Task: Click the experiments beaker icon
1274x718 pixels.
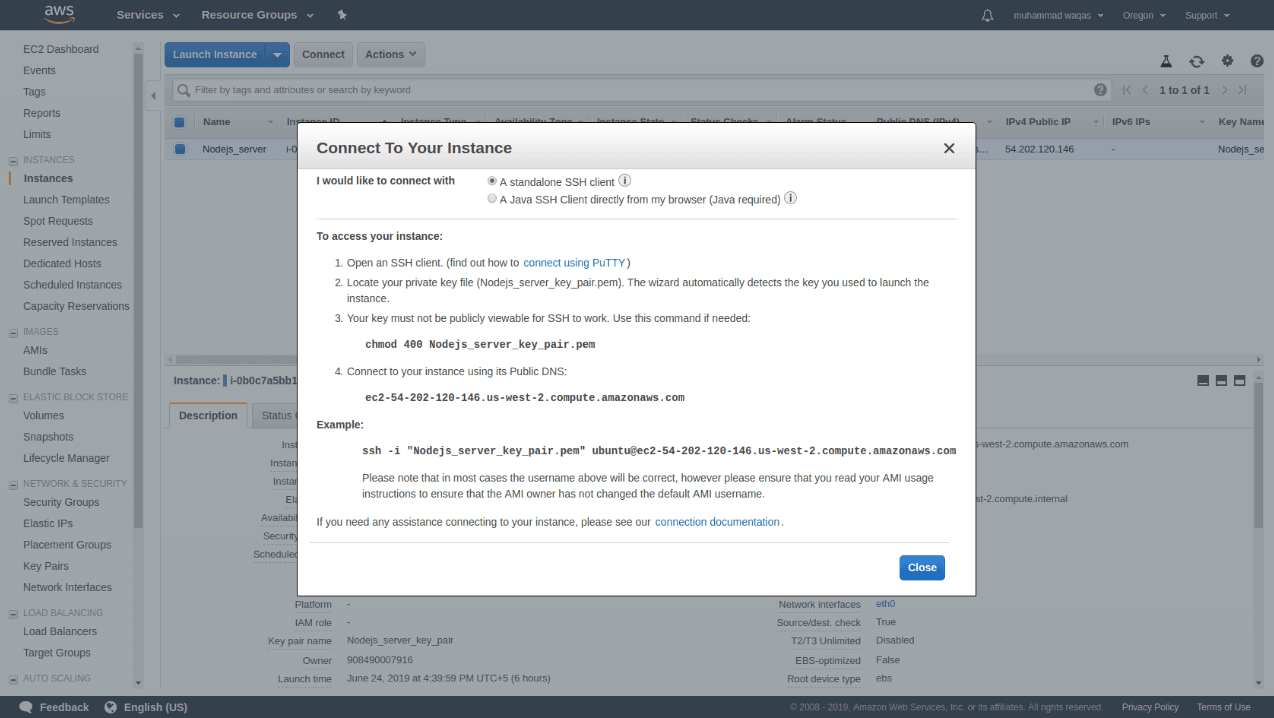Action: pyautogui.click(x=1166, y=61)
